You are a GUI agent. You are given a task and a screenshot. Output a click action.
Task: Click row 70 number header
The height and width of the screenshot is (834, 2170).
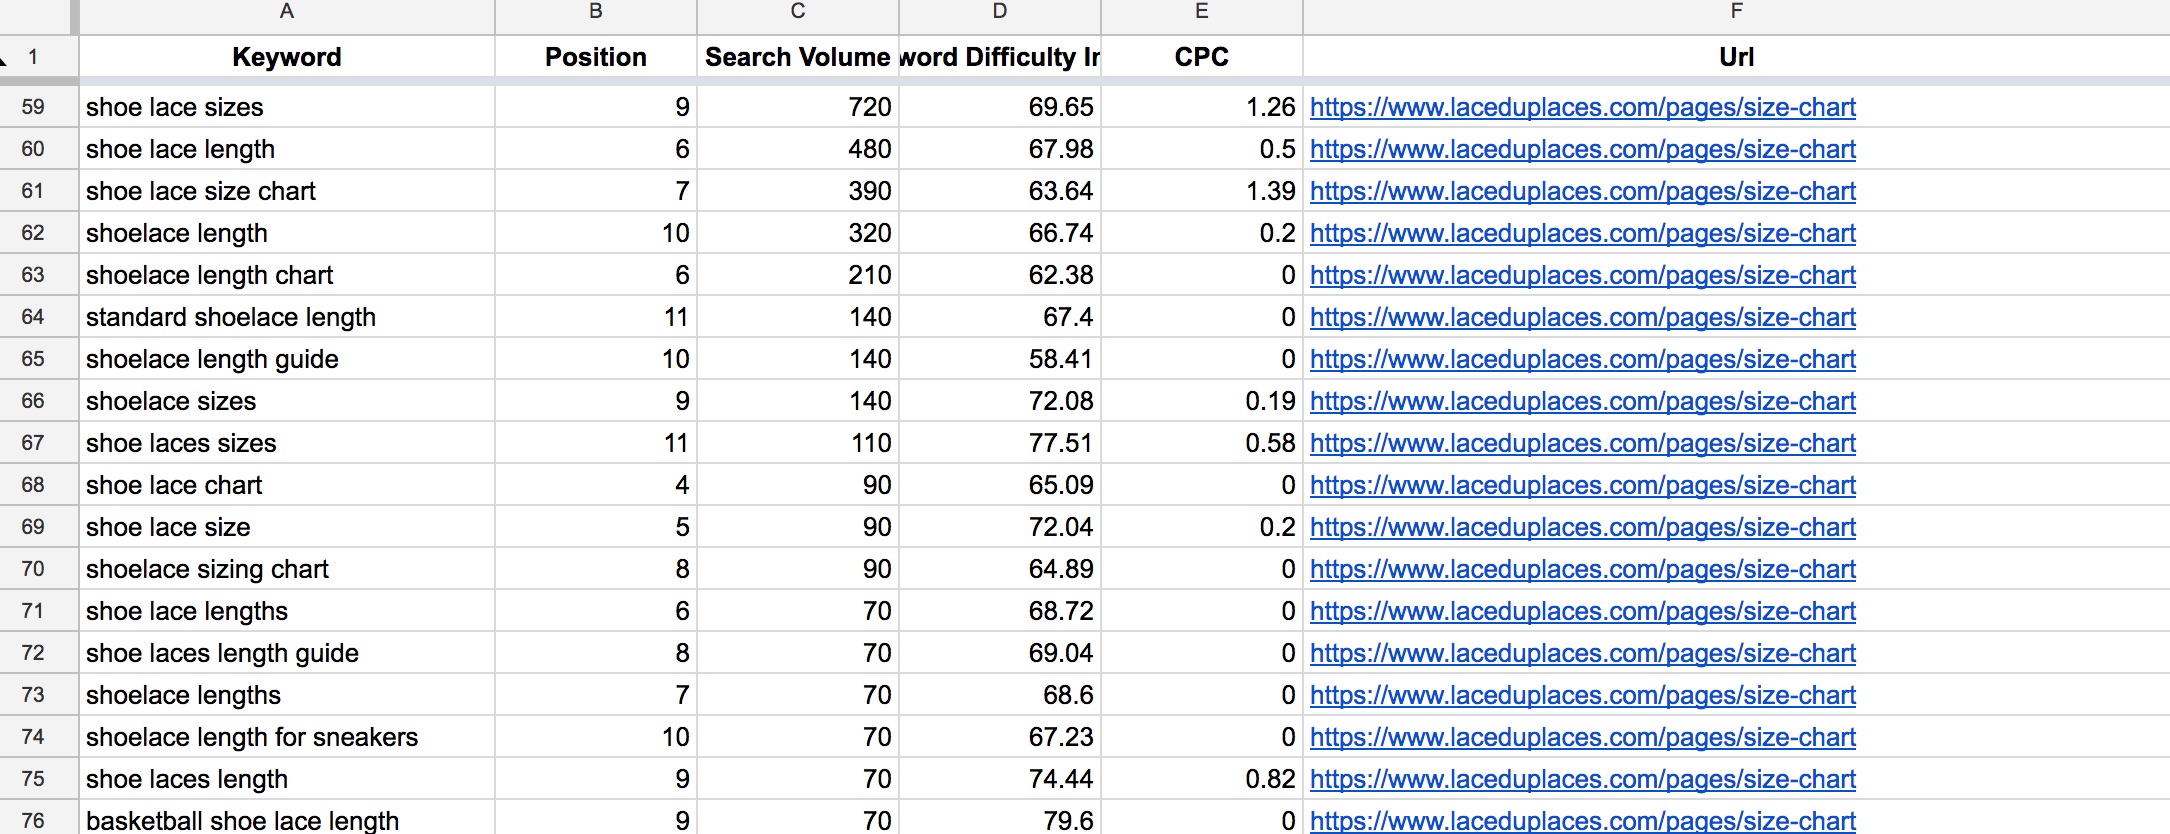[33, 569]
